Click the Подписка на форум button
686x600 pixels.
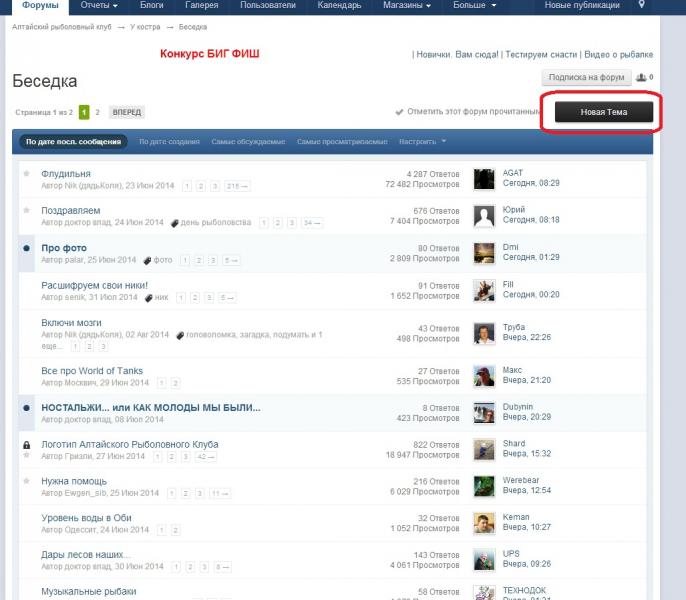pyautogui.click(x=586, y=77)
